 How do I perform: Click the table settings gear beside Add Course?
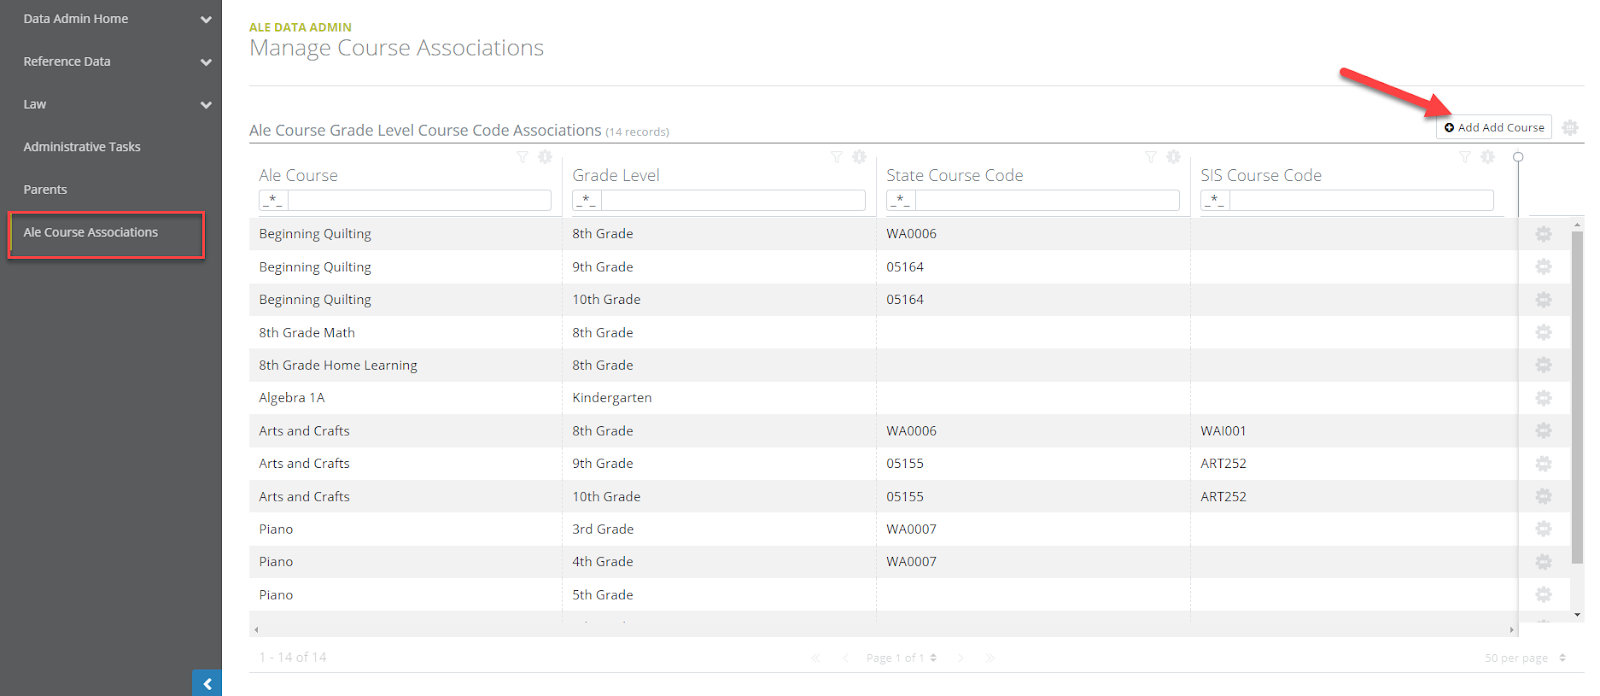tap(1570, 127)
